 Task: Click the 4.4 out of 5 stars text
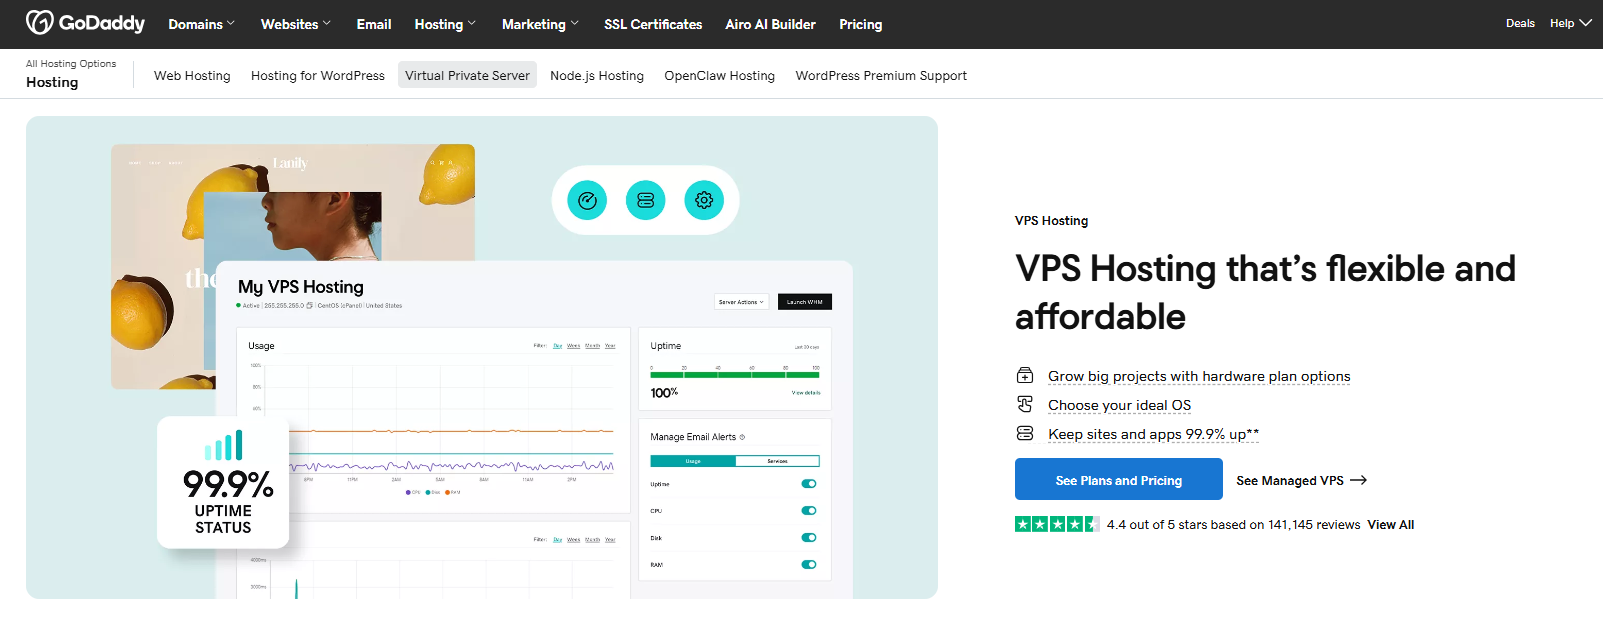tap(1233, 524)
